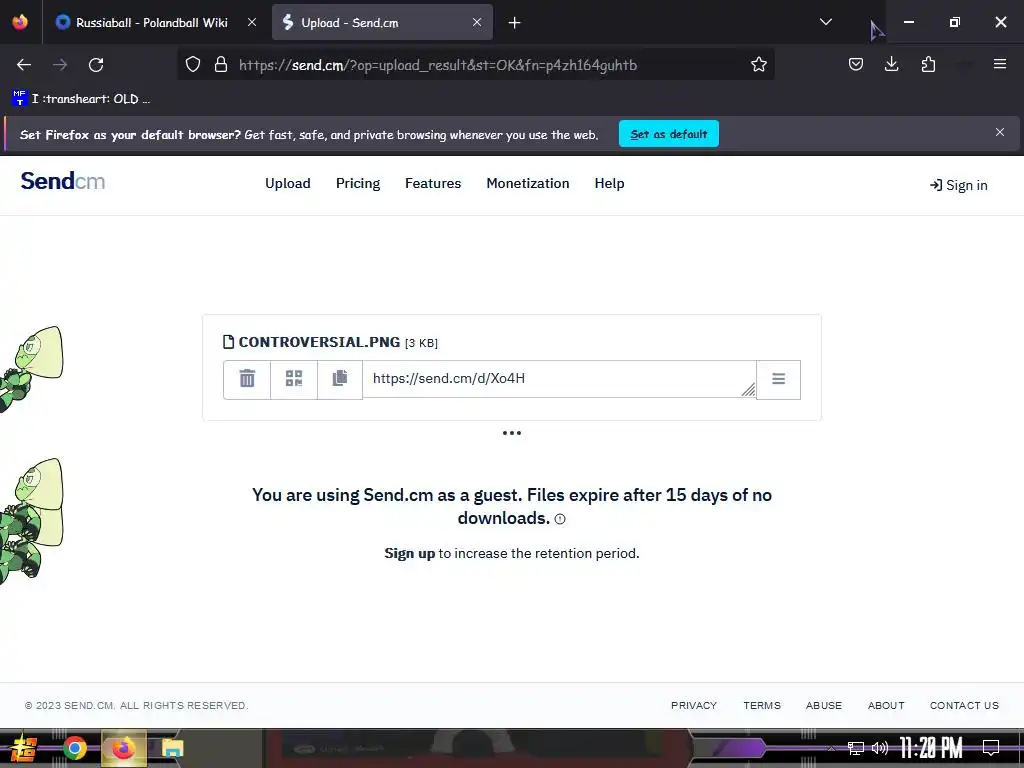Click Sign in at top right
This screenshot has height=768, width=1024.
[958, 185]
